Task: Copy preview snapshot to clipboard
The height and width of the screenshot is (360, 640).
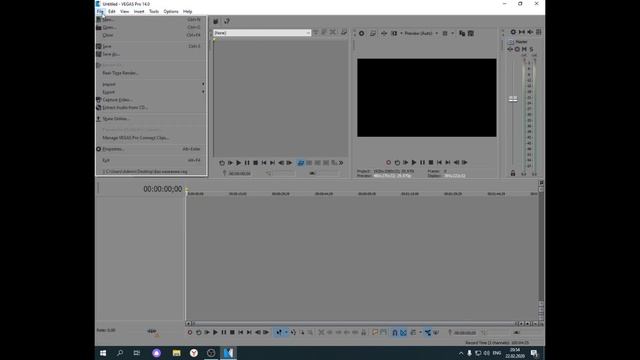Action: [462, 33]
